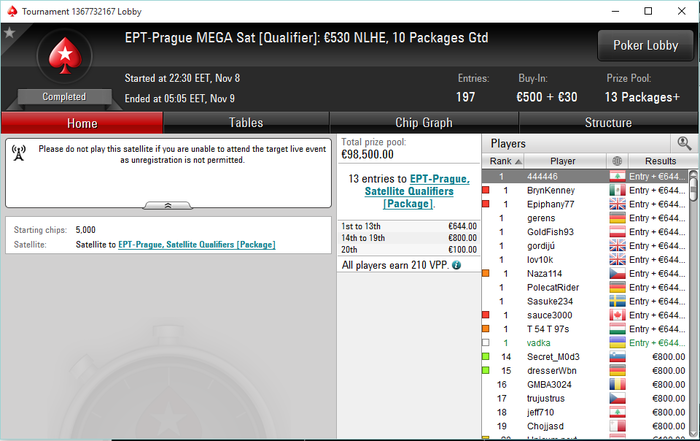Click the players list vertical scrollbar
Viewport: 700px width, 441px height.
pyautogui.click(x=693, y=304)
